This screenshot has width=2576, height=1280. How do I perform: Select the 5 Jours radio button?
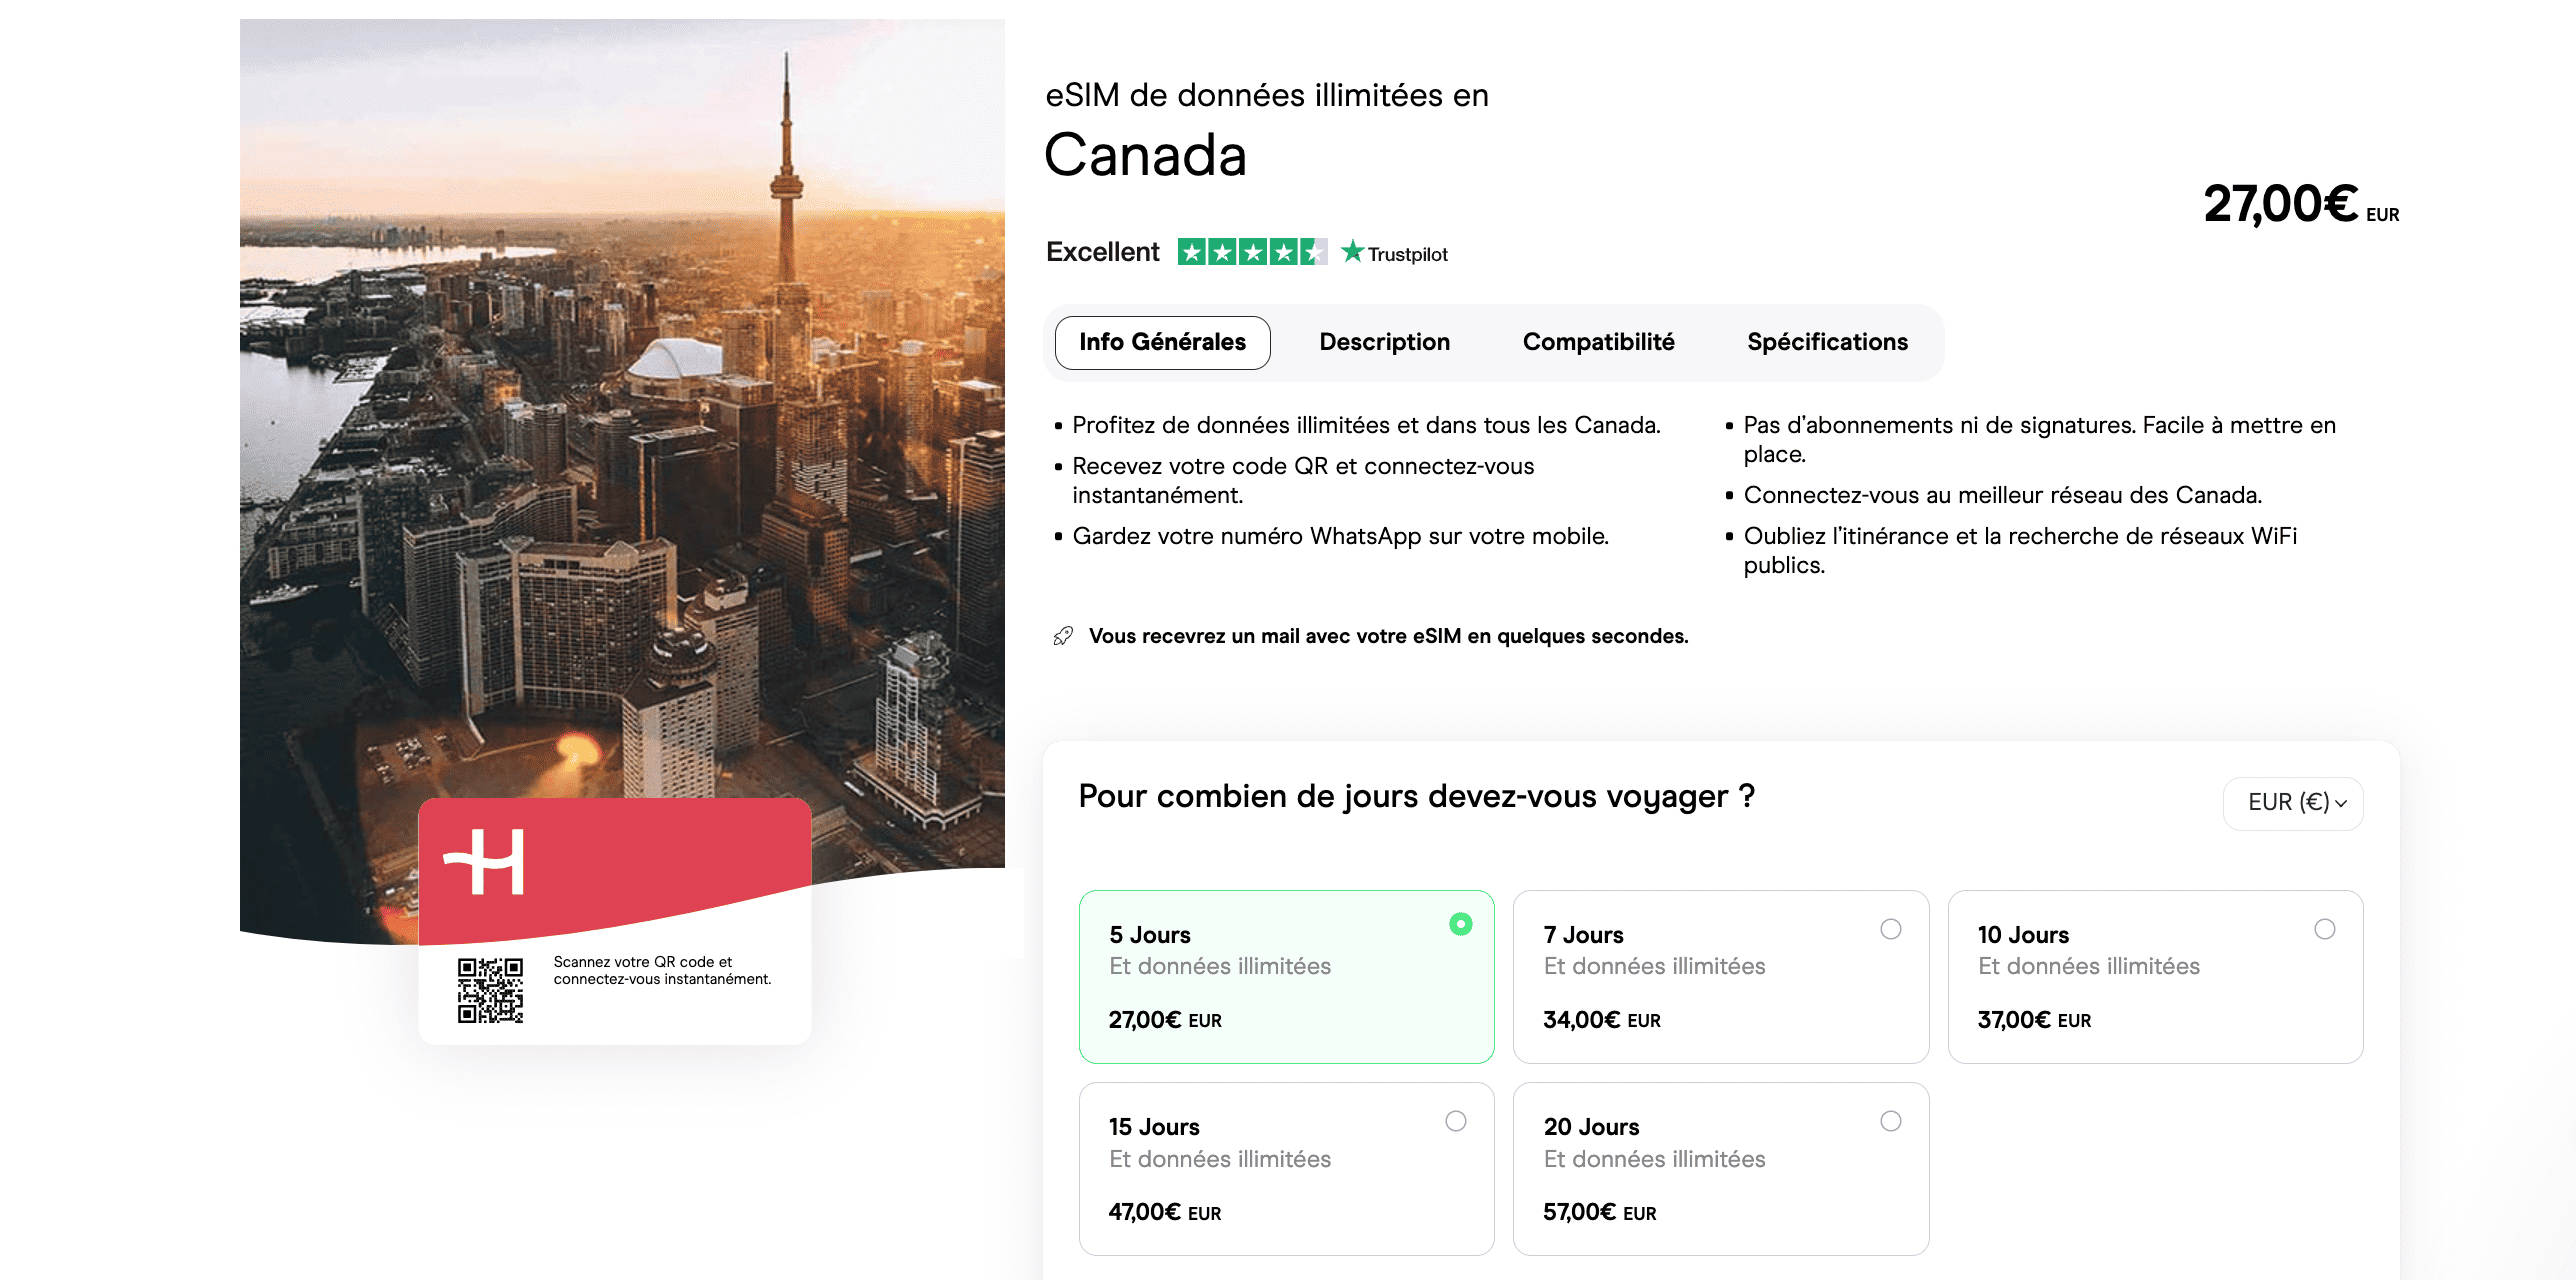[1460, 924]
